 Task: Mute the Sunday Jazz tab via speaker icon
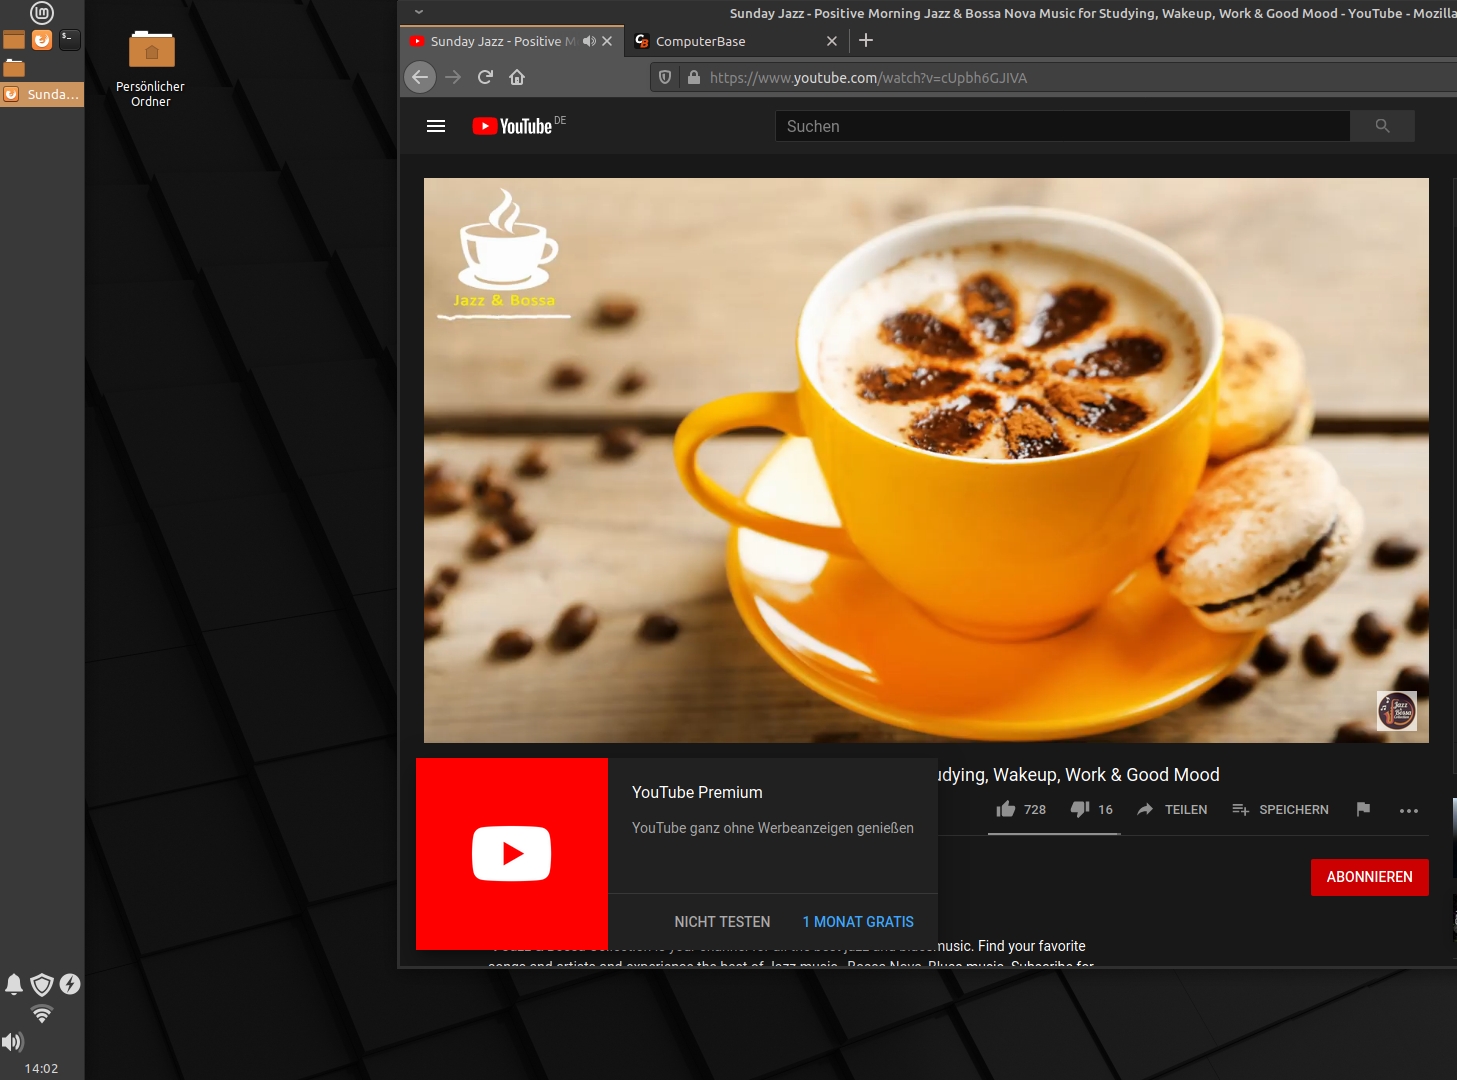589,41
